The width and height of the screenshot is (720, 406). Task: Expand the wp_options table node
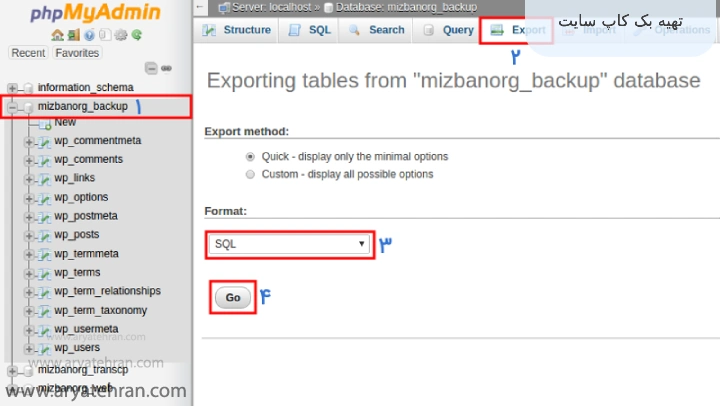[x=29, y=198]
